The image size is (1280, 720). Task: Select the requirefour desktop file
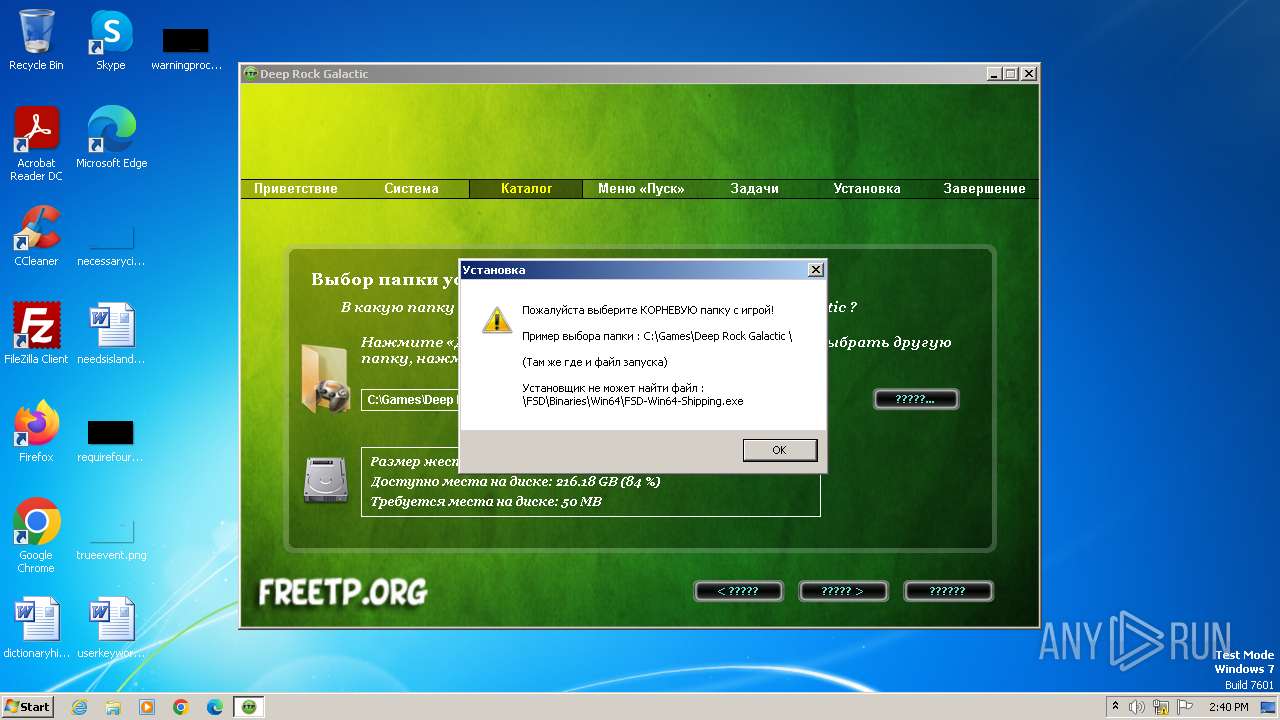pyautogui.click(x=111, y=440)
